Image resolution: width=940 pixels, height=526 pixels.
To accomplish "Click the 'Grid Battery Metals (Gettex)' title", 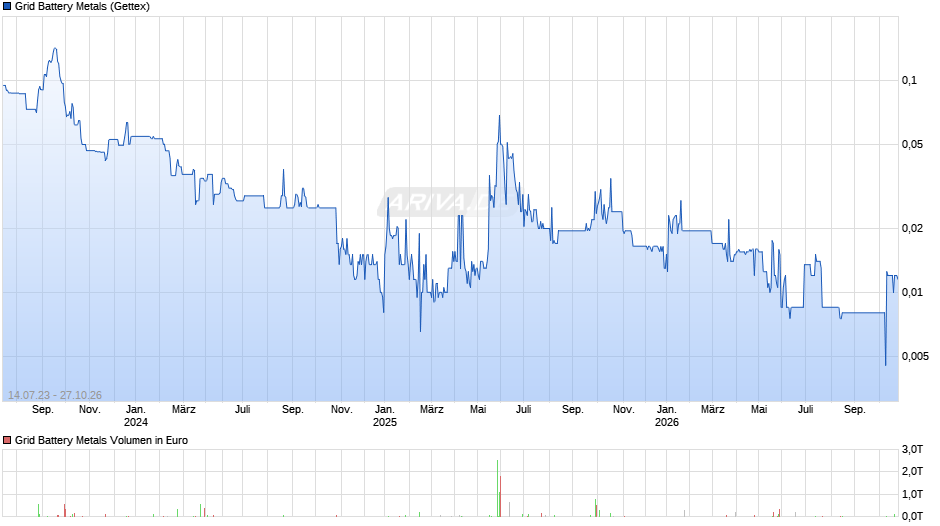I will [82, 7].
